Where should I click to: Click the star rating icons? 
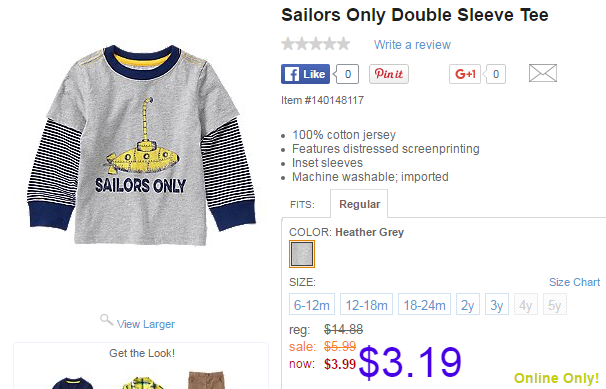click(315, 44)
